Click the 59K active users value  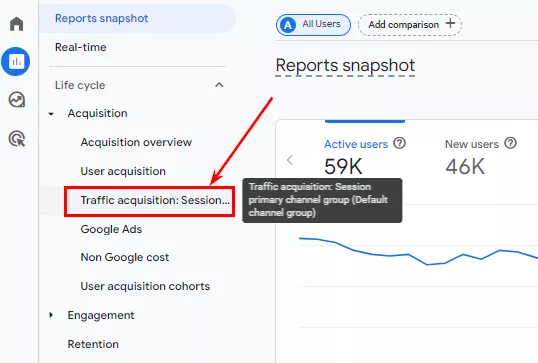pos(343,166)
